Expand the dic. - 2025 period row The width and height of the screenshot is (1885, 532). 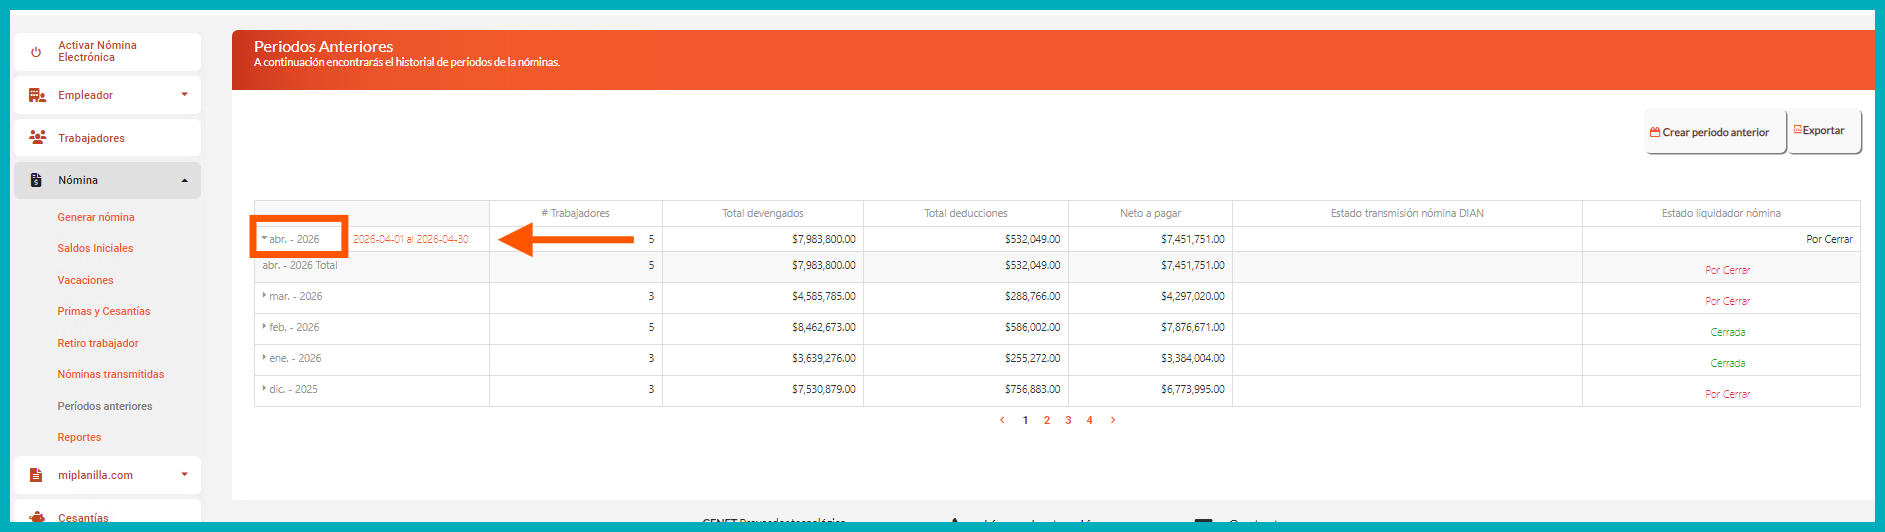coord(264,389)
